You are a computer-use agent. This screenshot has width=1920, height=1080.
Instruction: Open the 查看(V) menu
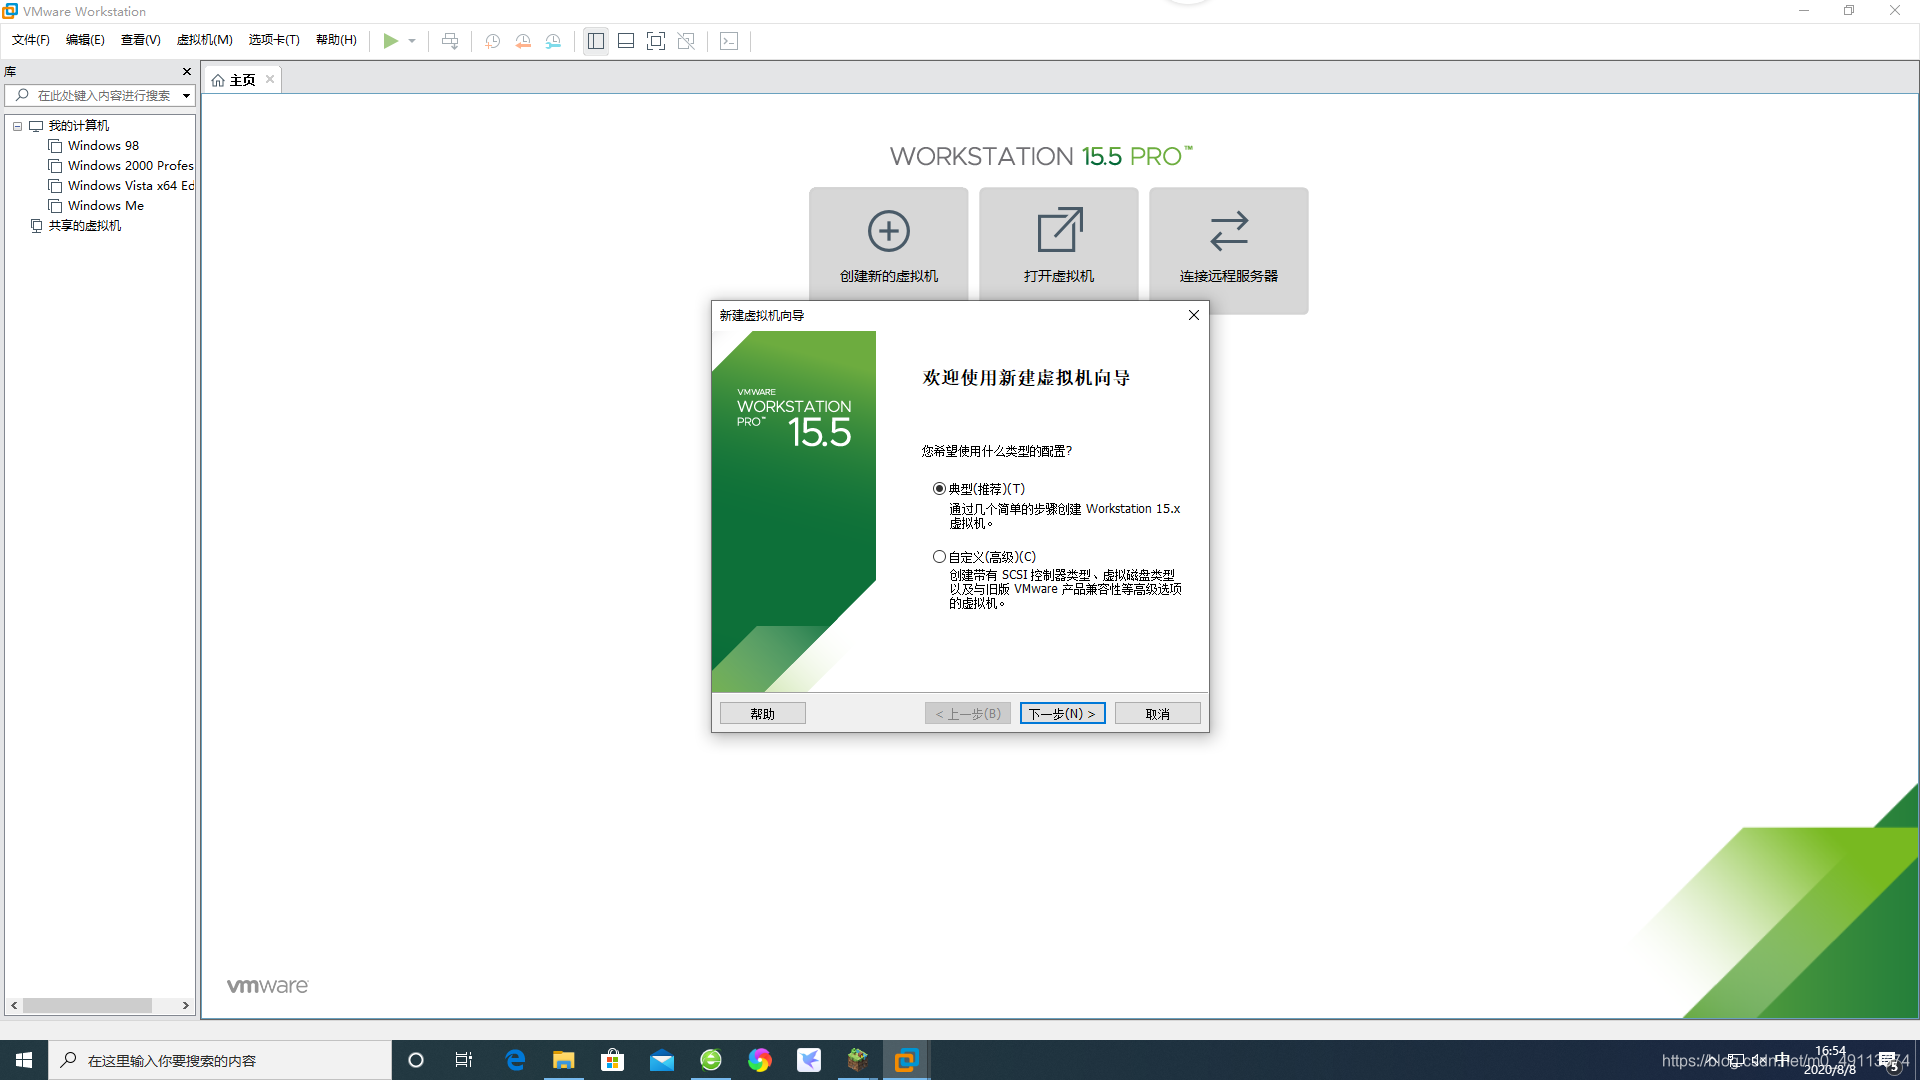point(140,40)
